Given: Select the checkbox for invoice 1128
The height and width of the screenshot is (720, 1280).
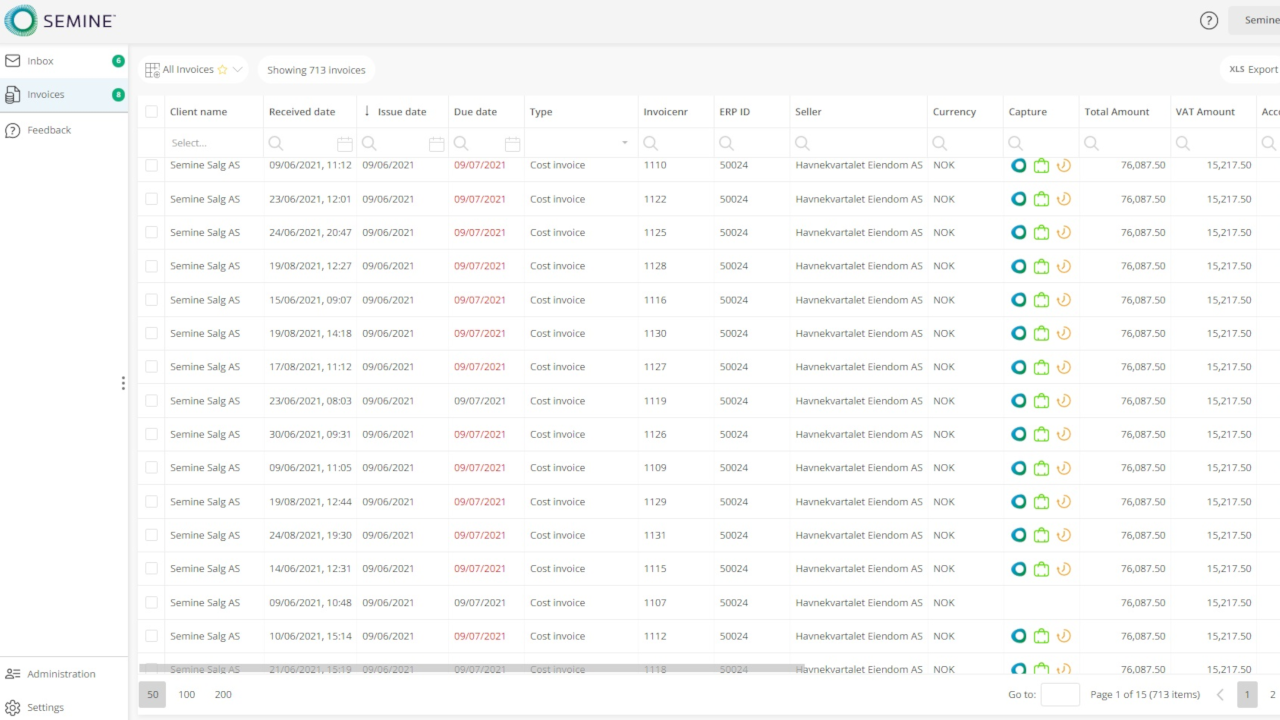Looking at the screenshot, I should pyautogui.click(x=152, y=266).
